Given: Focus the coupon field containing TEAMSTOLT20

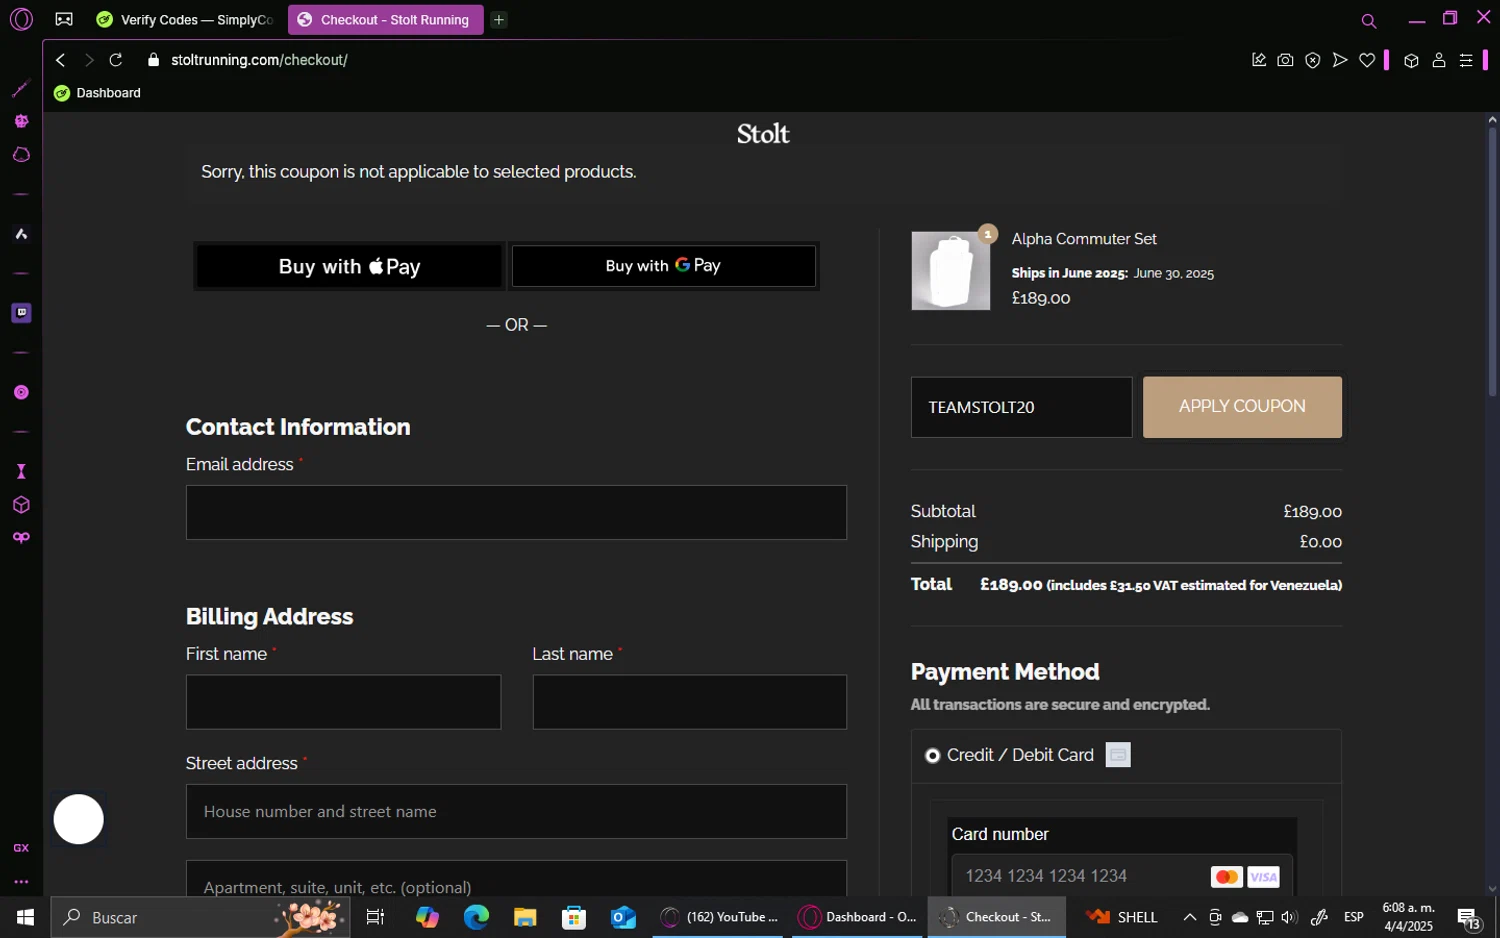Looking at the screenshot, I should 1021,407.
